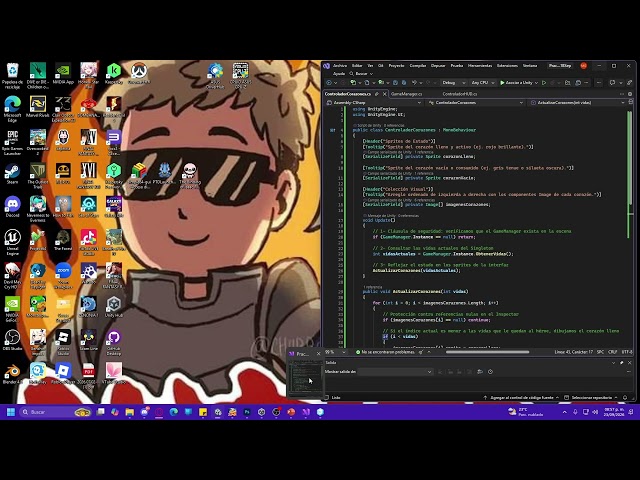The height and width of the screenshot is (480, 640).
Task: Click the account avatar in the Visual Studio title bar
Action: tap(584, 65)
